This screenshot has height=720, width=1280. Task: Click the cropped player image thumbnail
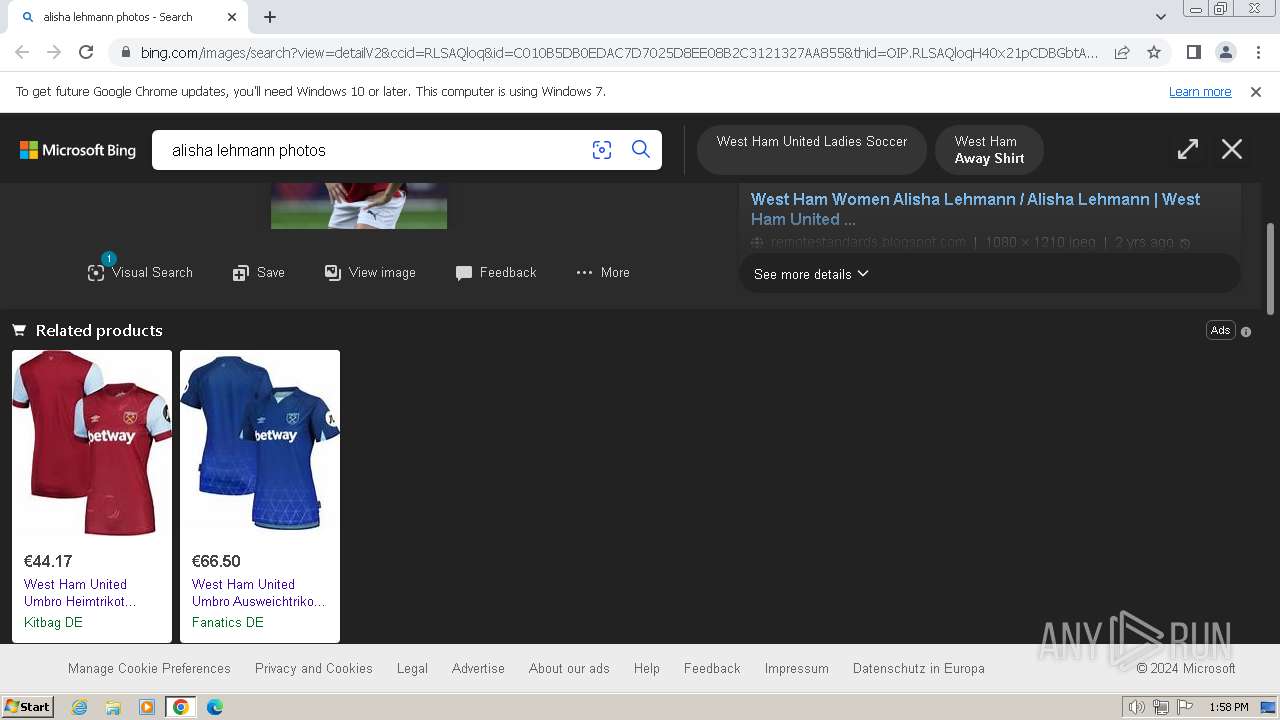click(x=359, y=206)
